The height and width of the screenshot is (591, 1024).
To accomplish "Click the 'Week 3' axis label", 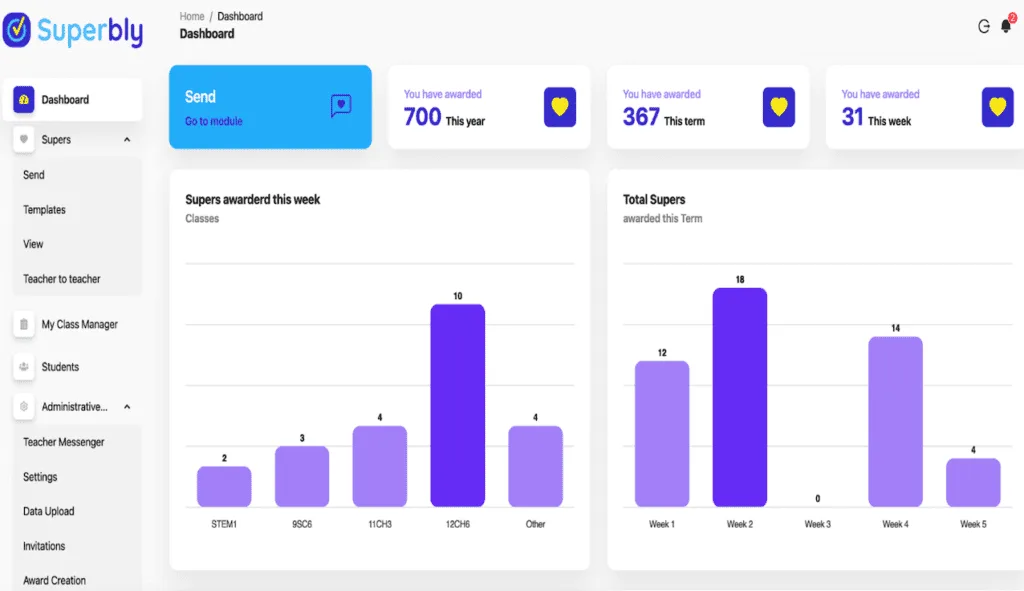I will 818,524.
